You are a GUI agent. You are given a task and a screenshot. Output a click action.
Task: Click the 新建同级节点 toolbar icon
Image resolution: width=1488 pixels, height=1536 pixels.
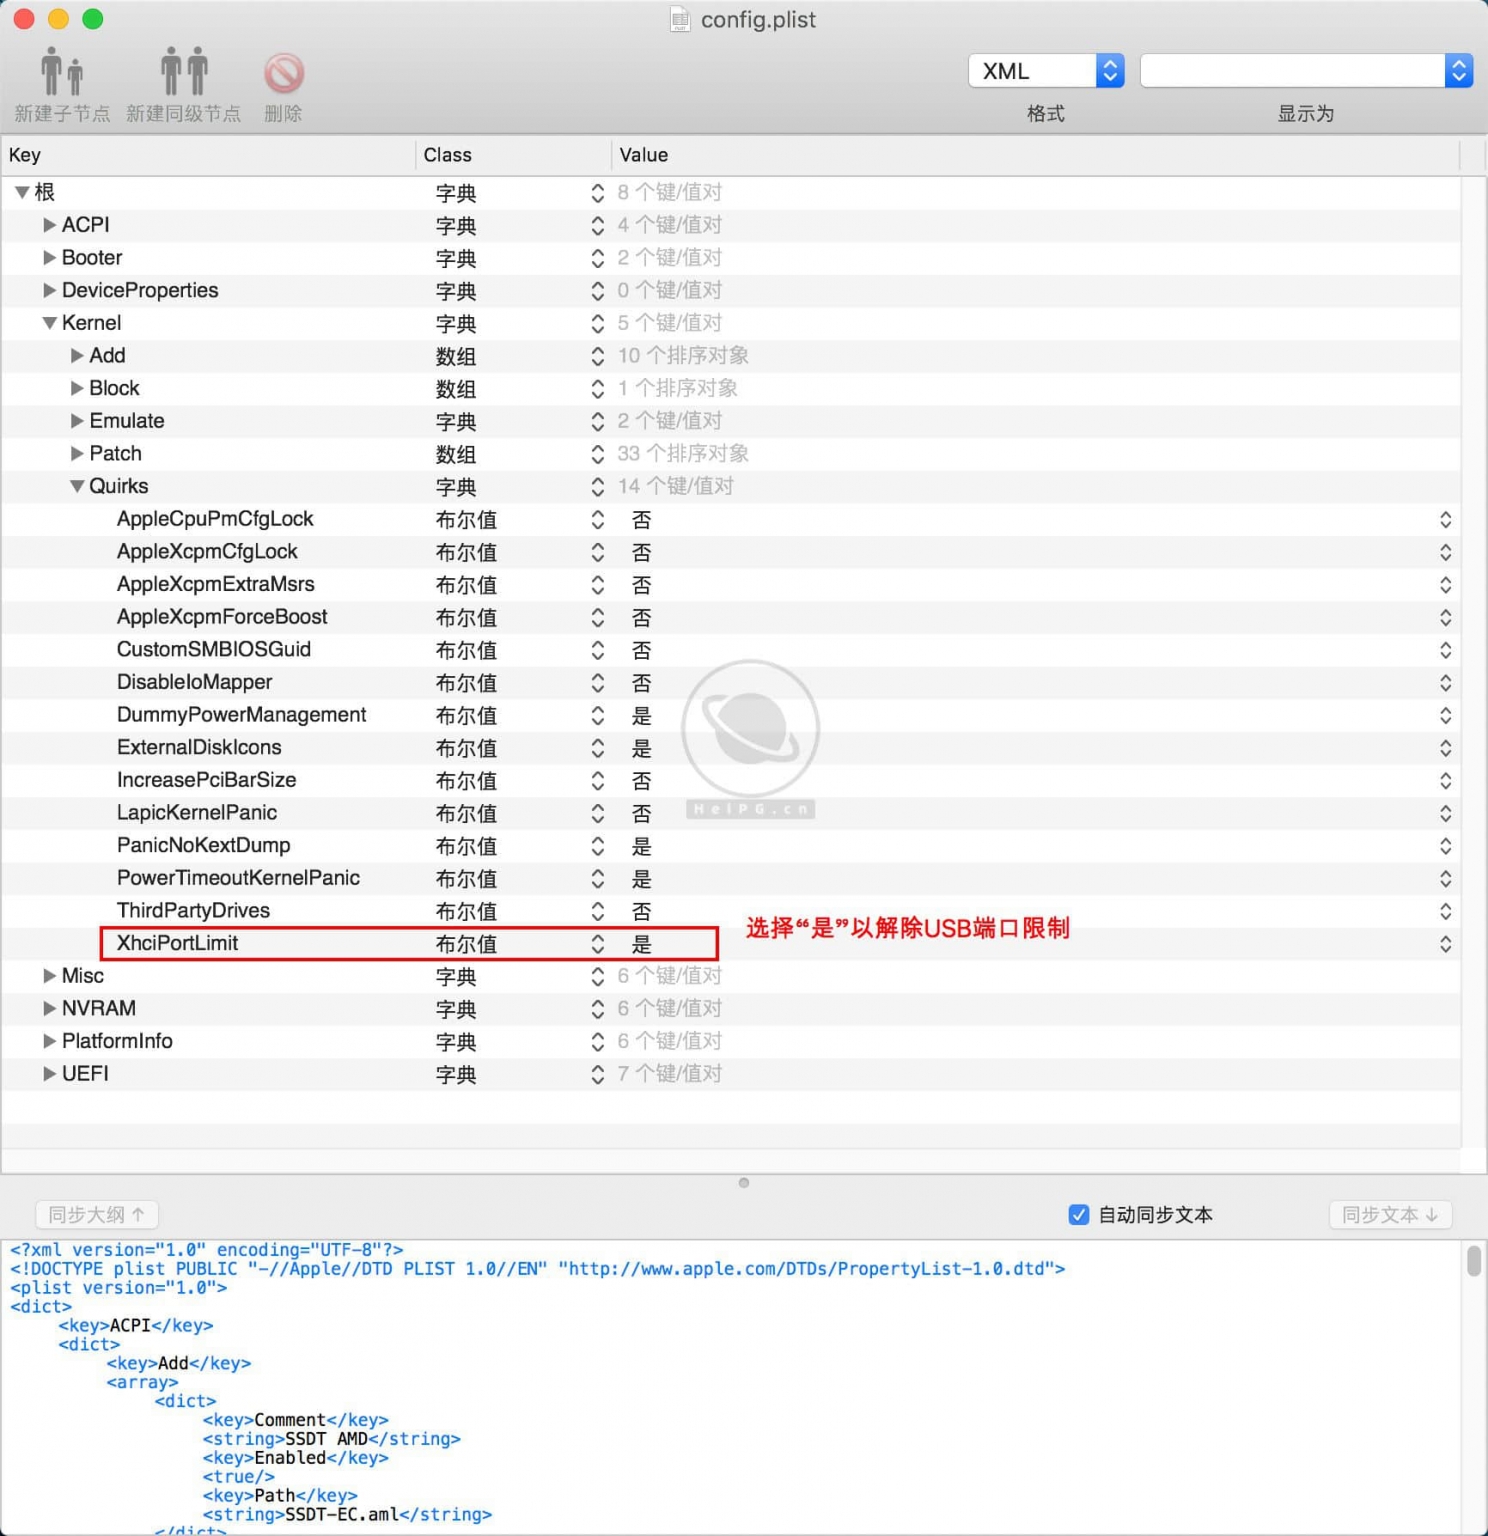(186, 70)
